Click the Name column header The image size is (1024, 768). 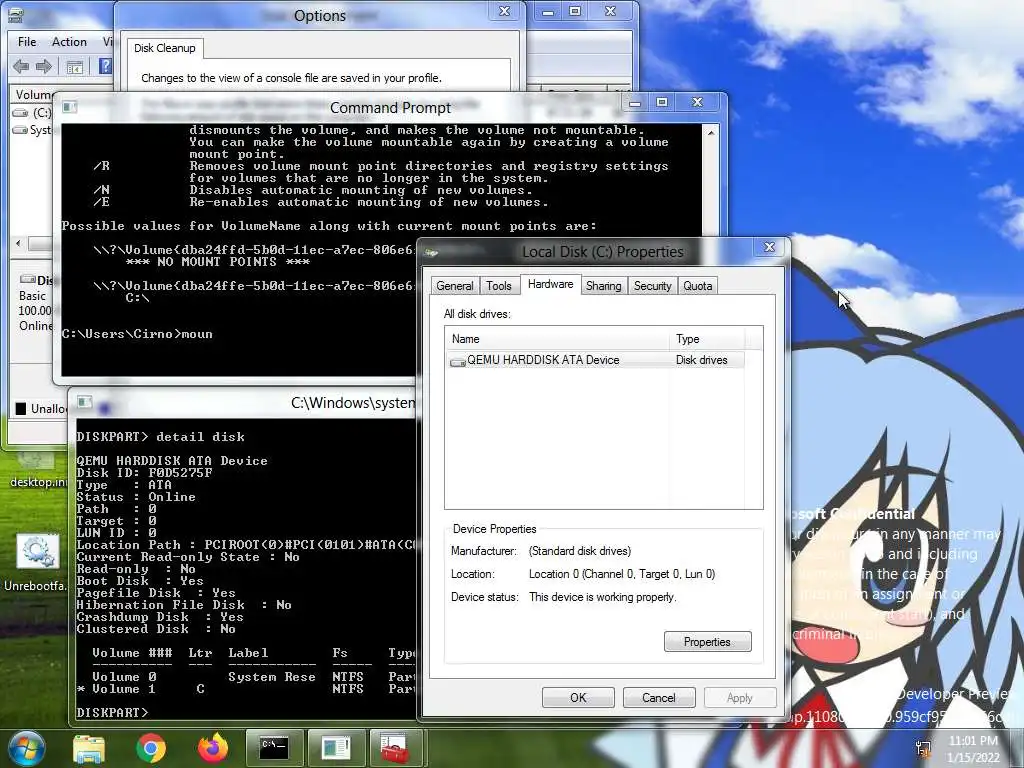click(x=557, y=339)
